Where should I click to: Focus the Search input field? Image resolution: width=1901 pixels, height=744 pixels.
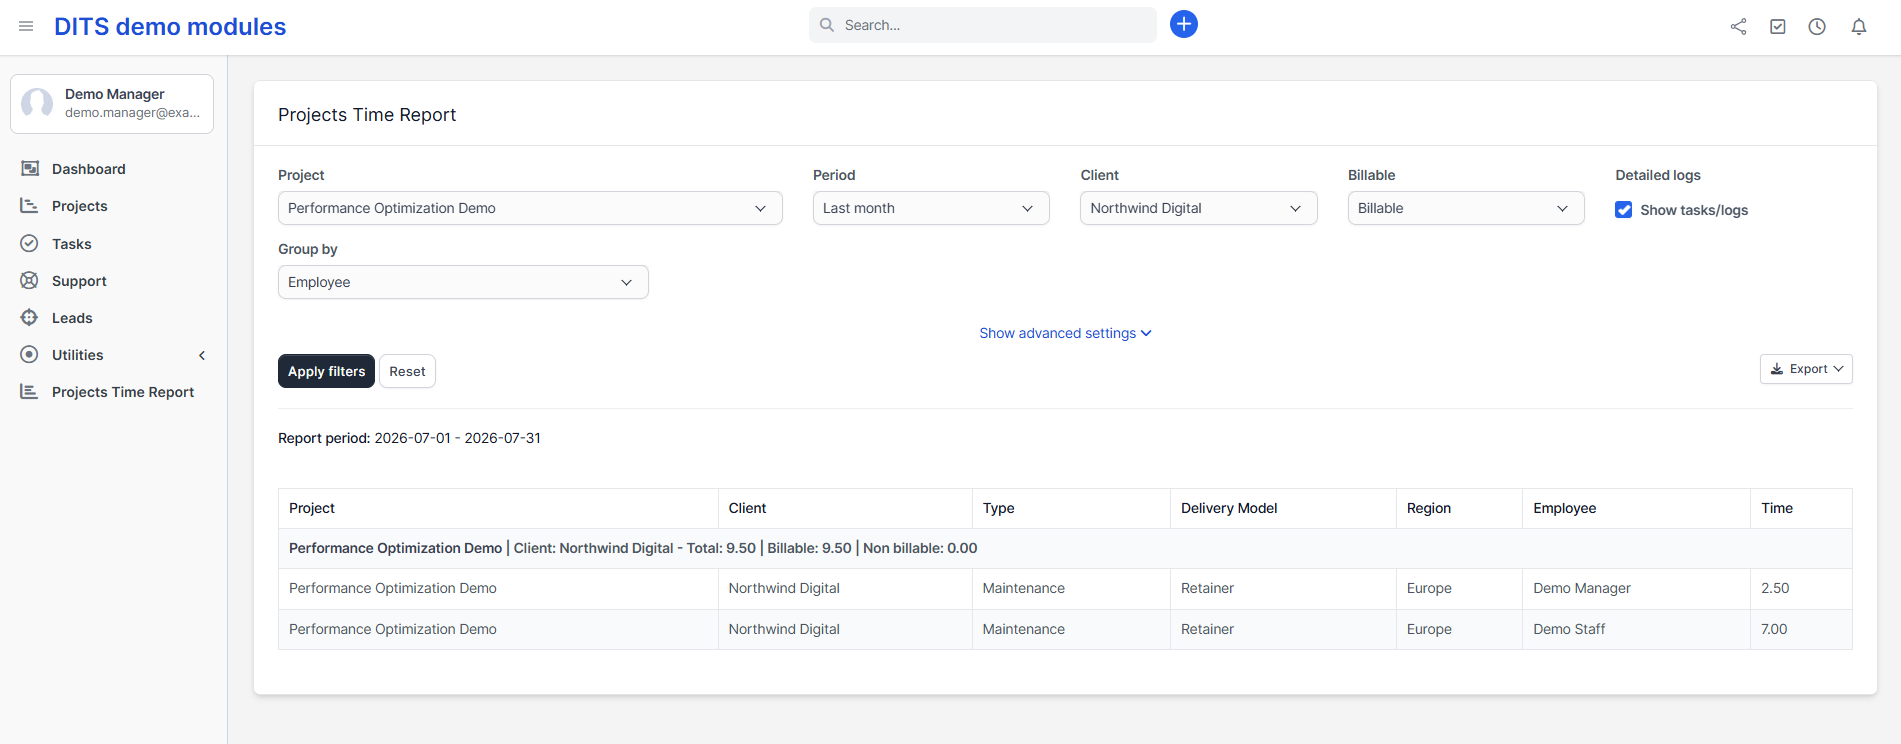click(x=982, y=25)
